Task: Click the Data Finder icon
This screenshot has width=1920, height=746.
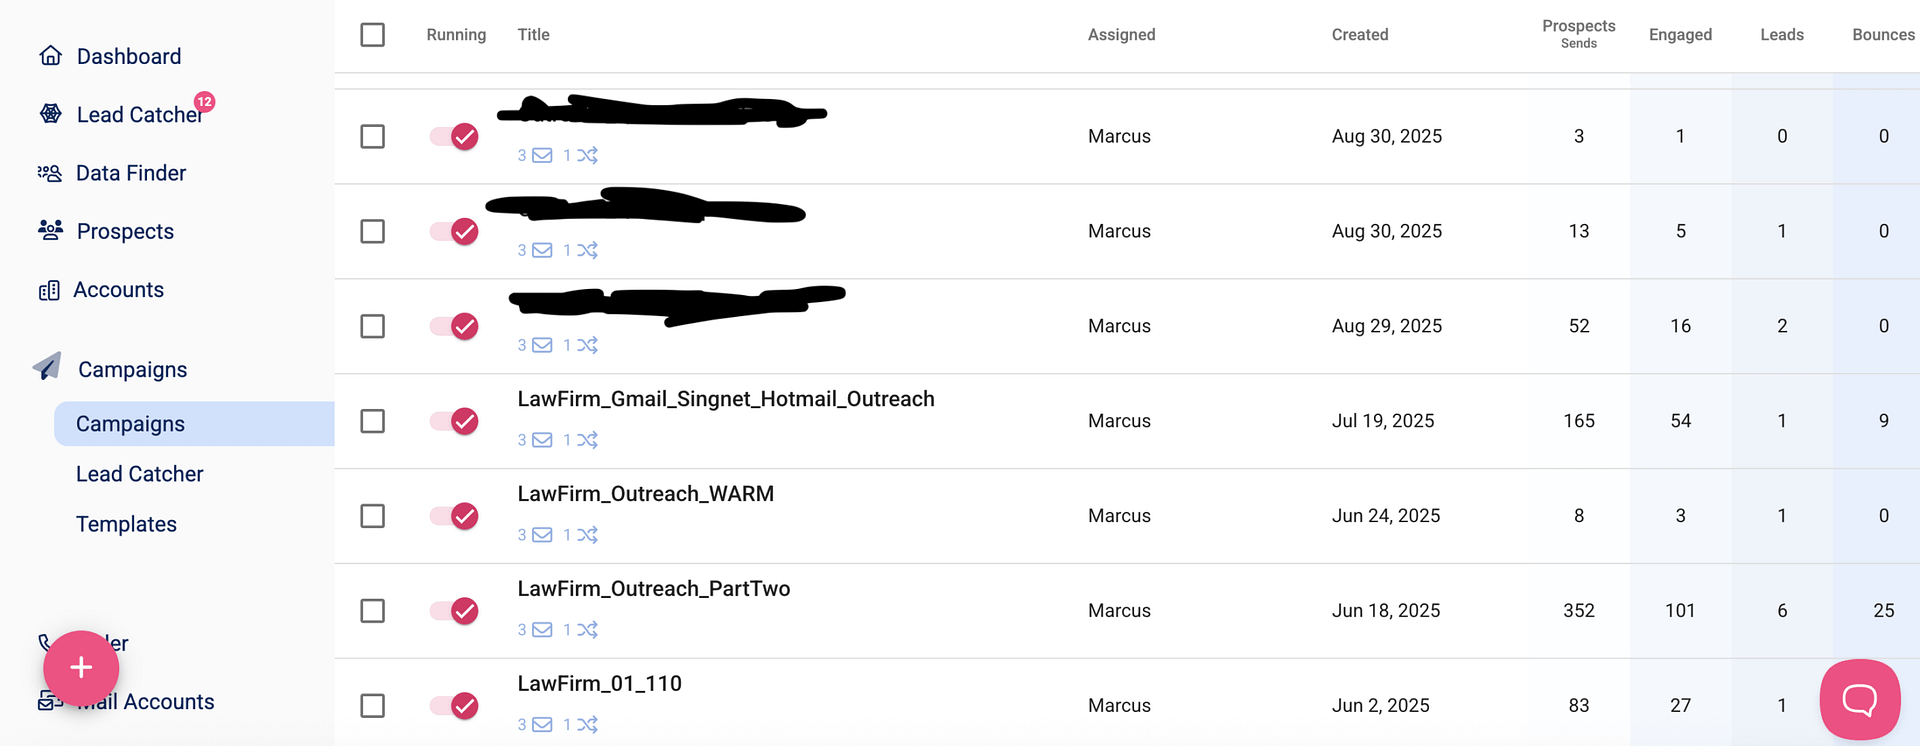Action: coord(50,173)
